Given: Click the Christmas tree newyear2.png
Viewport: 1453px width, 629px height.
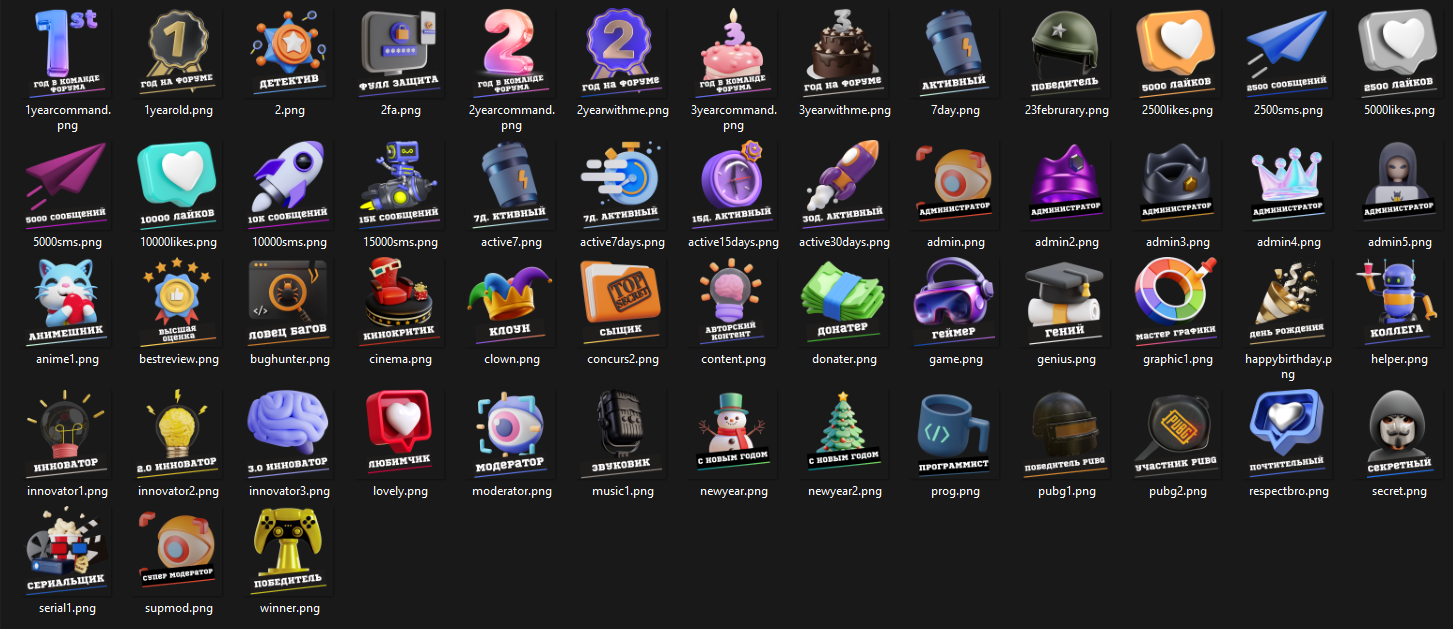Looking at the screenshot, I should coord(844,434).
